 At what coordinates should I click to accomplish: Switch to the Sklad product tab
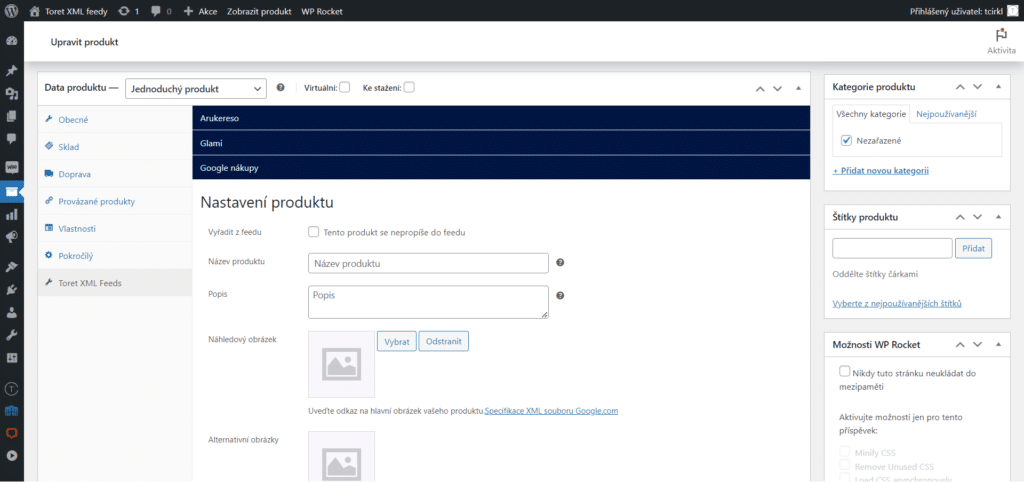click(115, 147)
